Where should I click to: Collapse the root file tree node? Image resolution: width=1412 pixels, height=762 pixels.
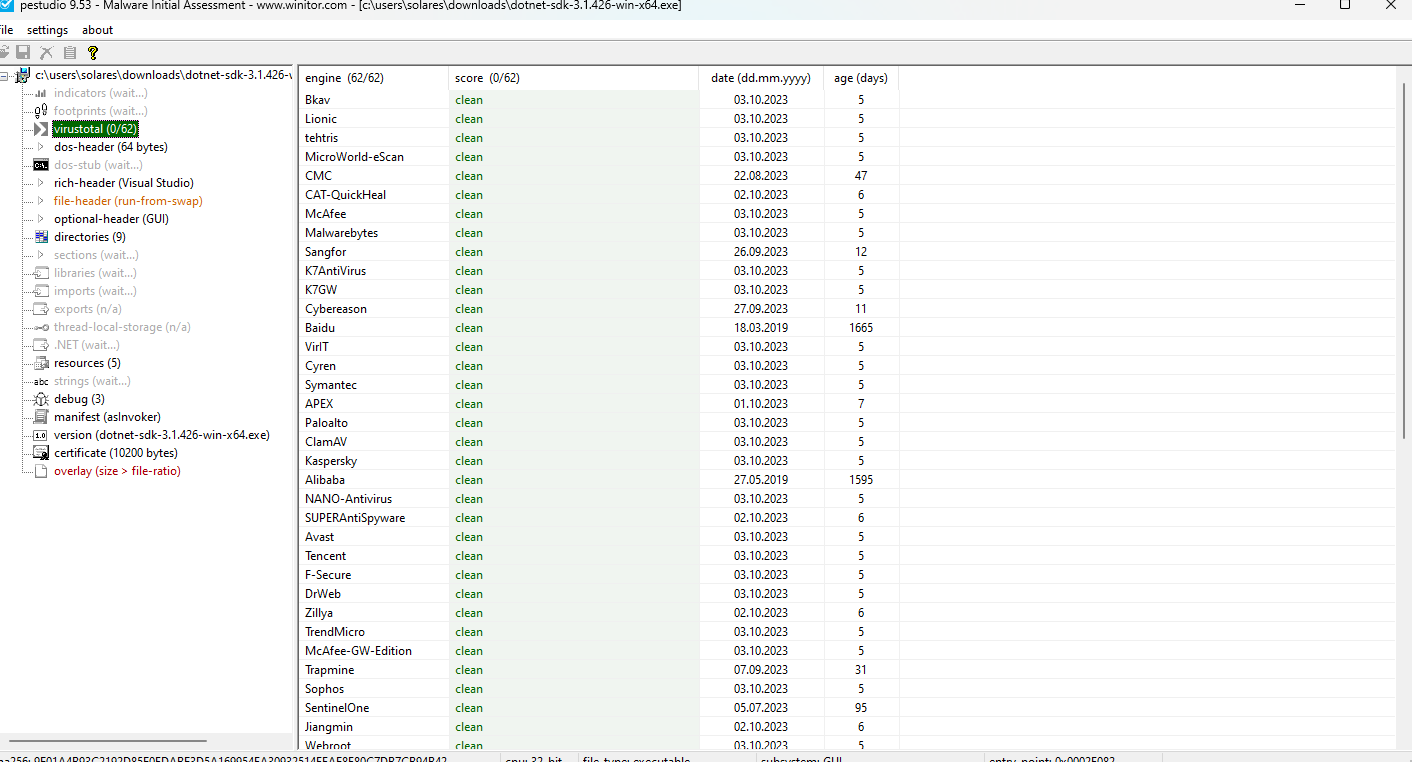5,75
